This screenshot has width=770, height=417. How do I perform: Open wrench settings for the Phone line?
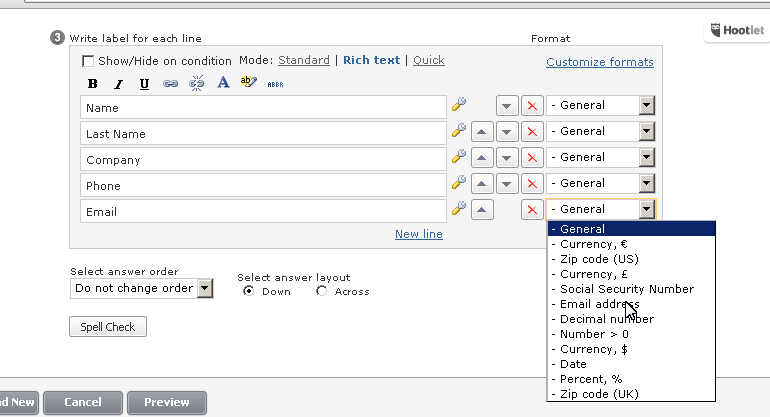tap(459, 182)
